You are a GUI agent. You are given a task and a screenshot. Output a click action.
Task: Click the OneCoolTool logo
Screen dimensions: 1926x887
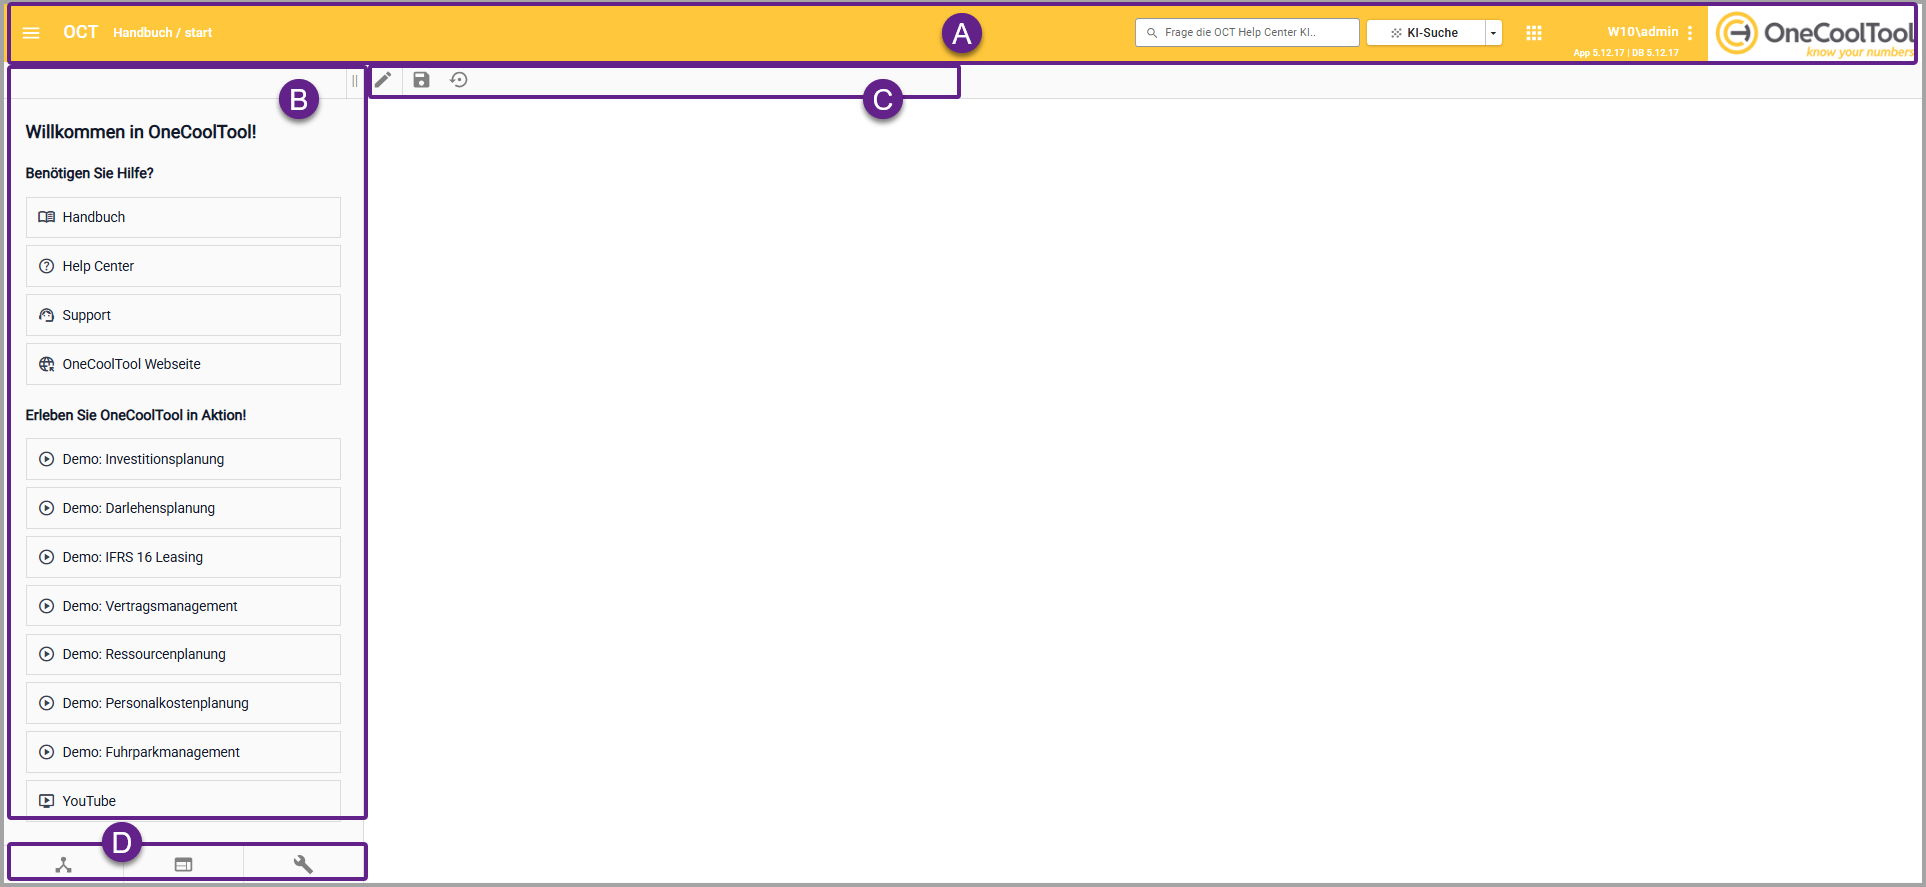tap(1812, 34)
